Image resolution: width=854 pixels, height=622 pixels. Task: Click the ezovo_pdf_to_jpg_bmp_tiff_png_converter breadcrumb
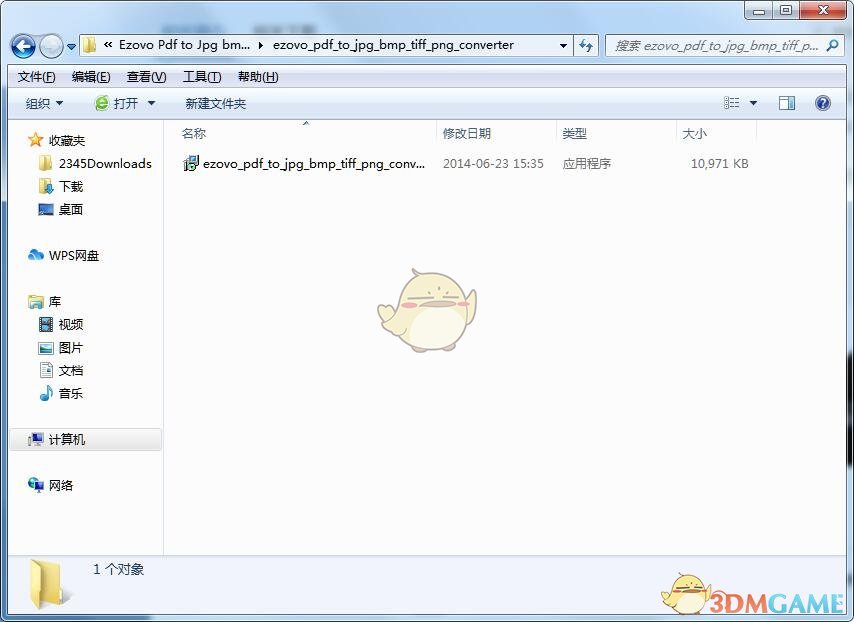[393, 45]
